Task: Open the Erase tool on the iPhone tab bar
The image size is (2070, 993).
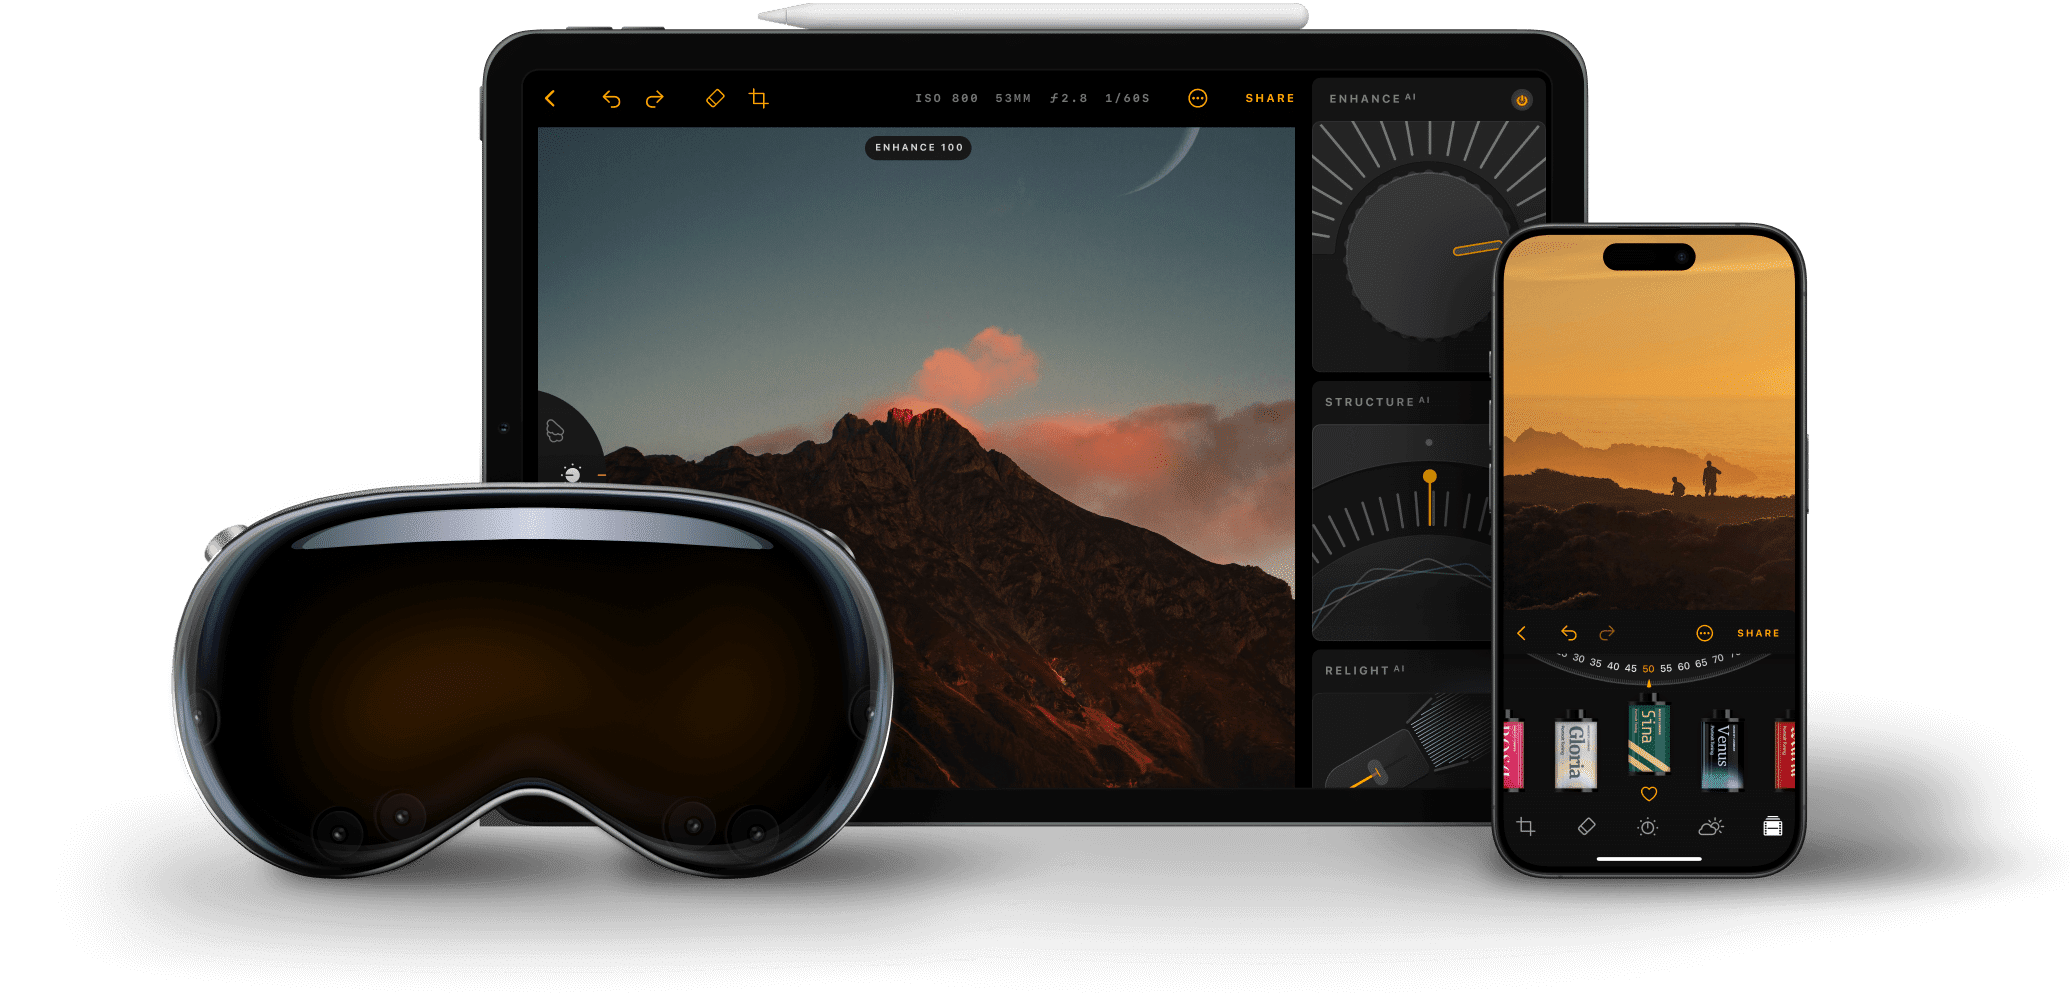Action: pos(1587,826)
